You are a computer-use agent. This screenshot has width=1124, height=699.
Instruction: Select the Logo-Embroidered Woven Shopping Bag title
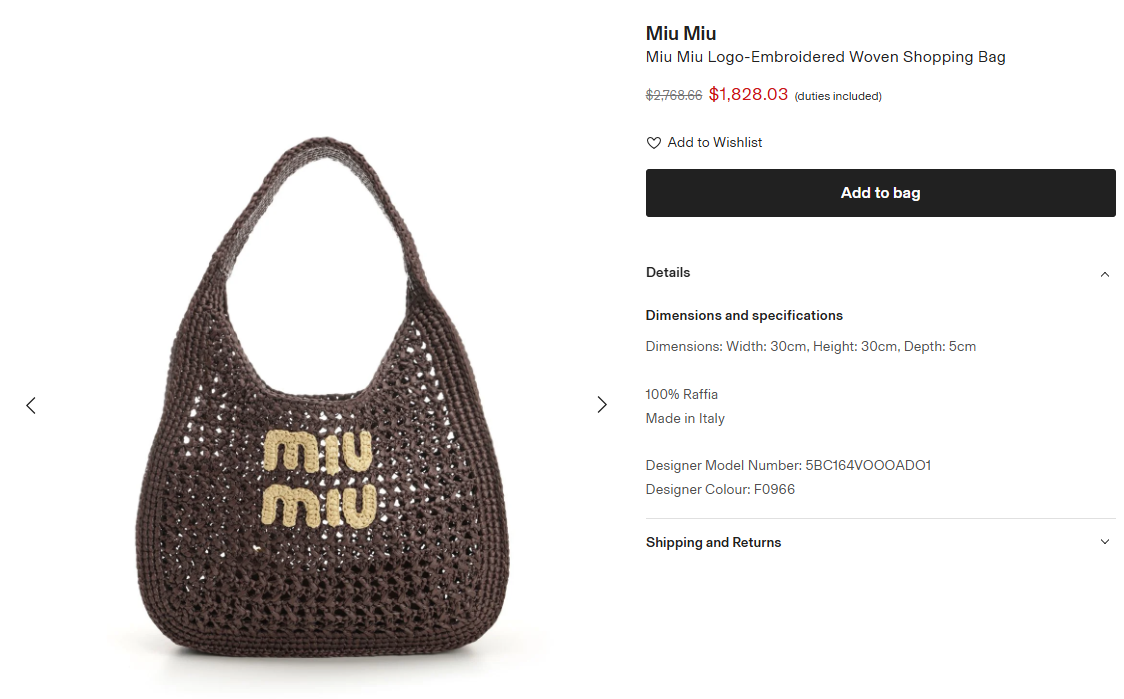tap(825, 57)
